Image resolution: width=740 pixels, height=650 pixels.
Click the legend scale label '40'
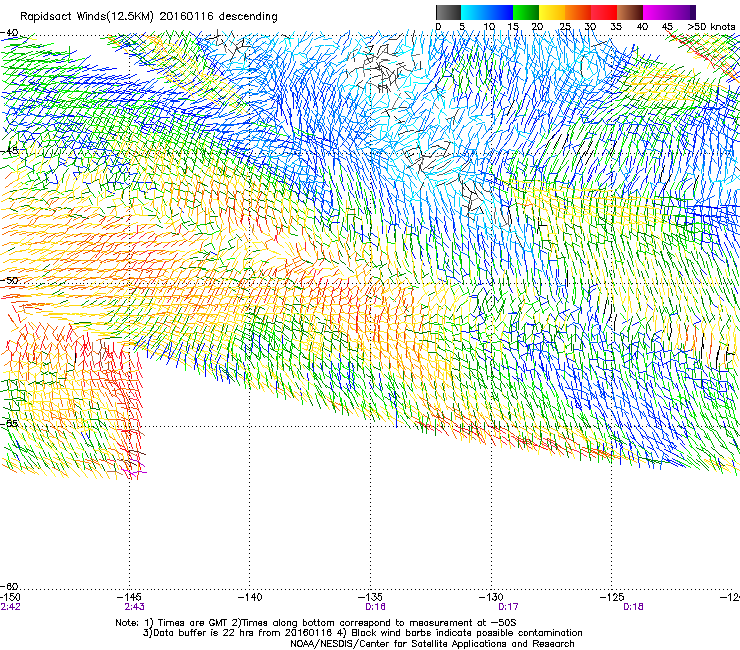[642, 27]
